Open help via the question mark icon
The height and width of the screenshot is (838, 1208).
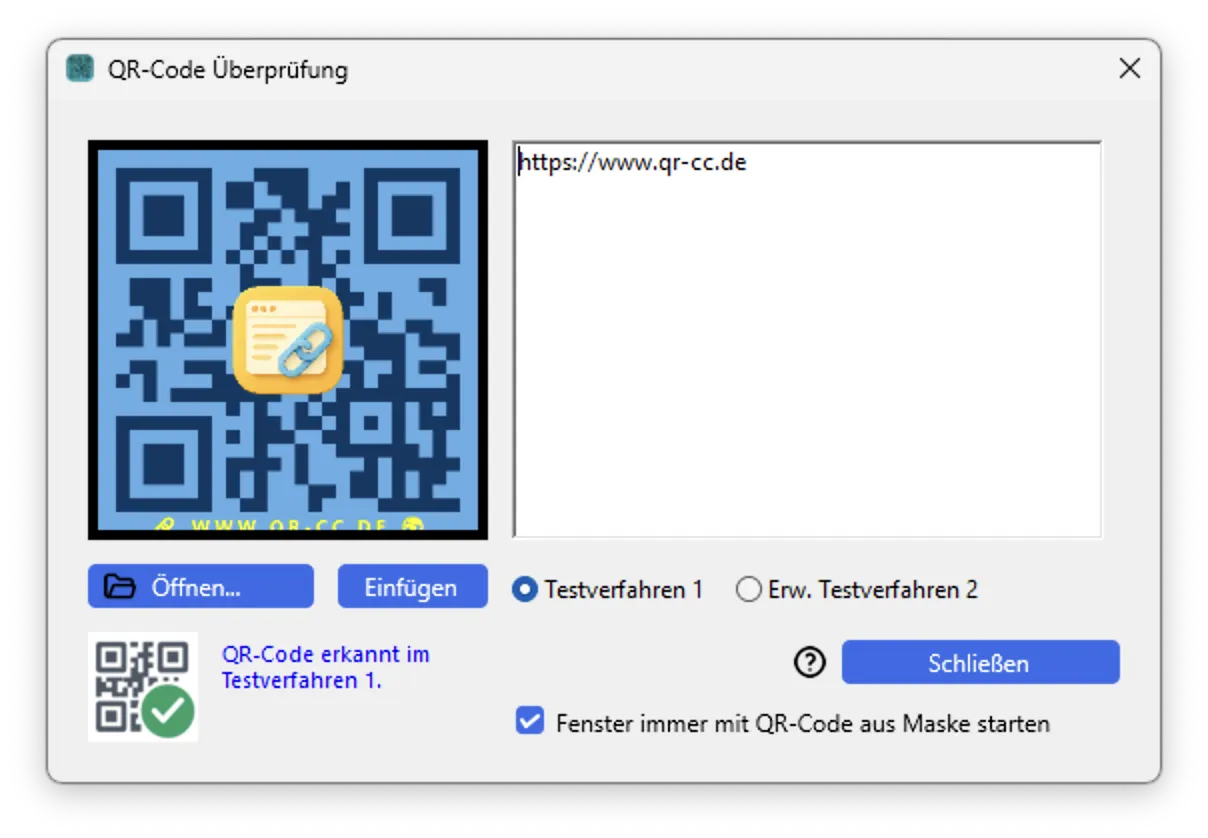click(x=809, y=662)
